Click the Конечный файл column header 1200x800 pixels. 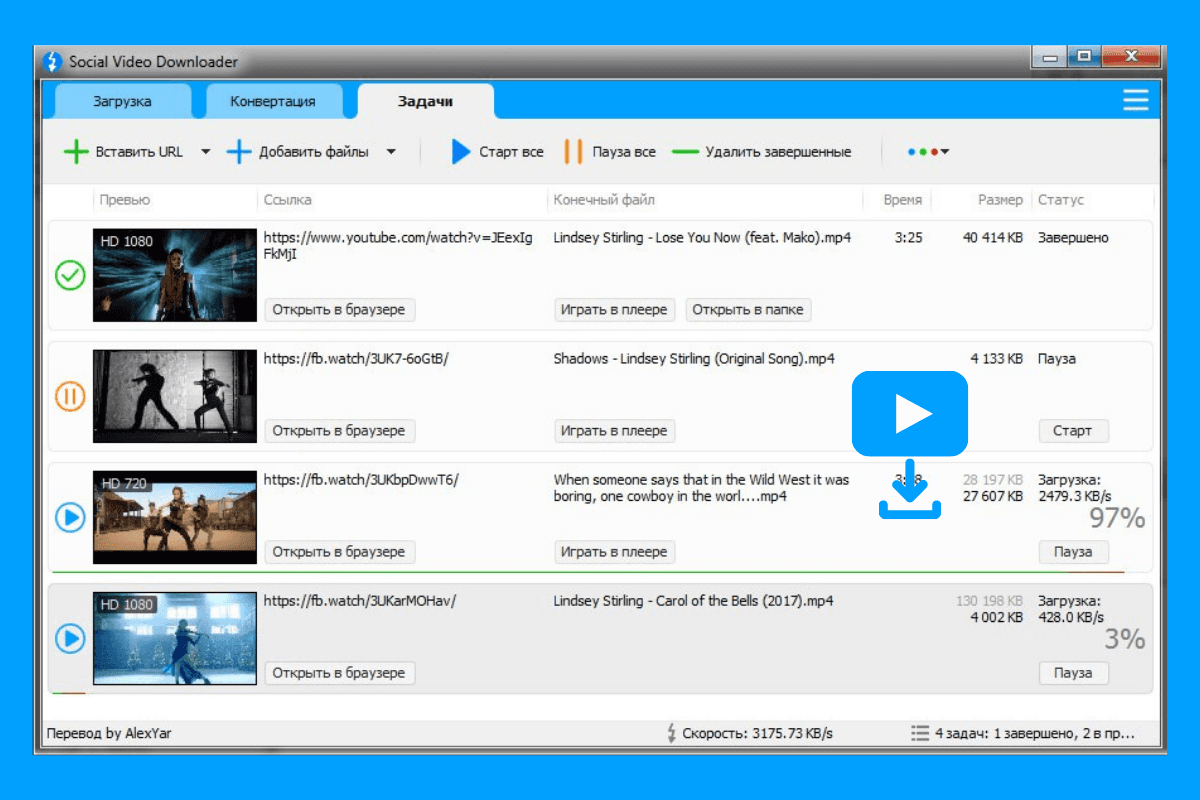604,200
